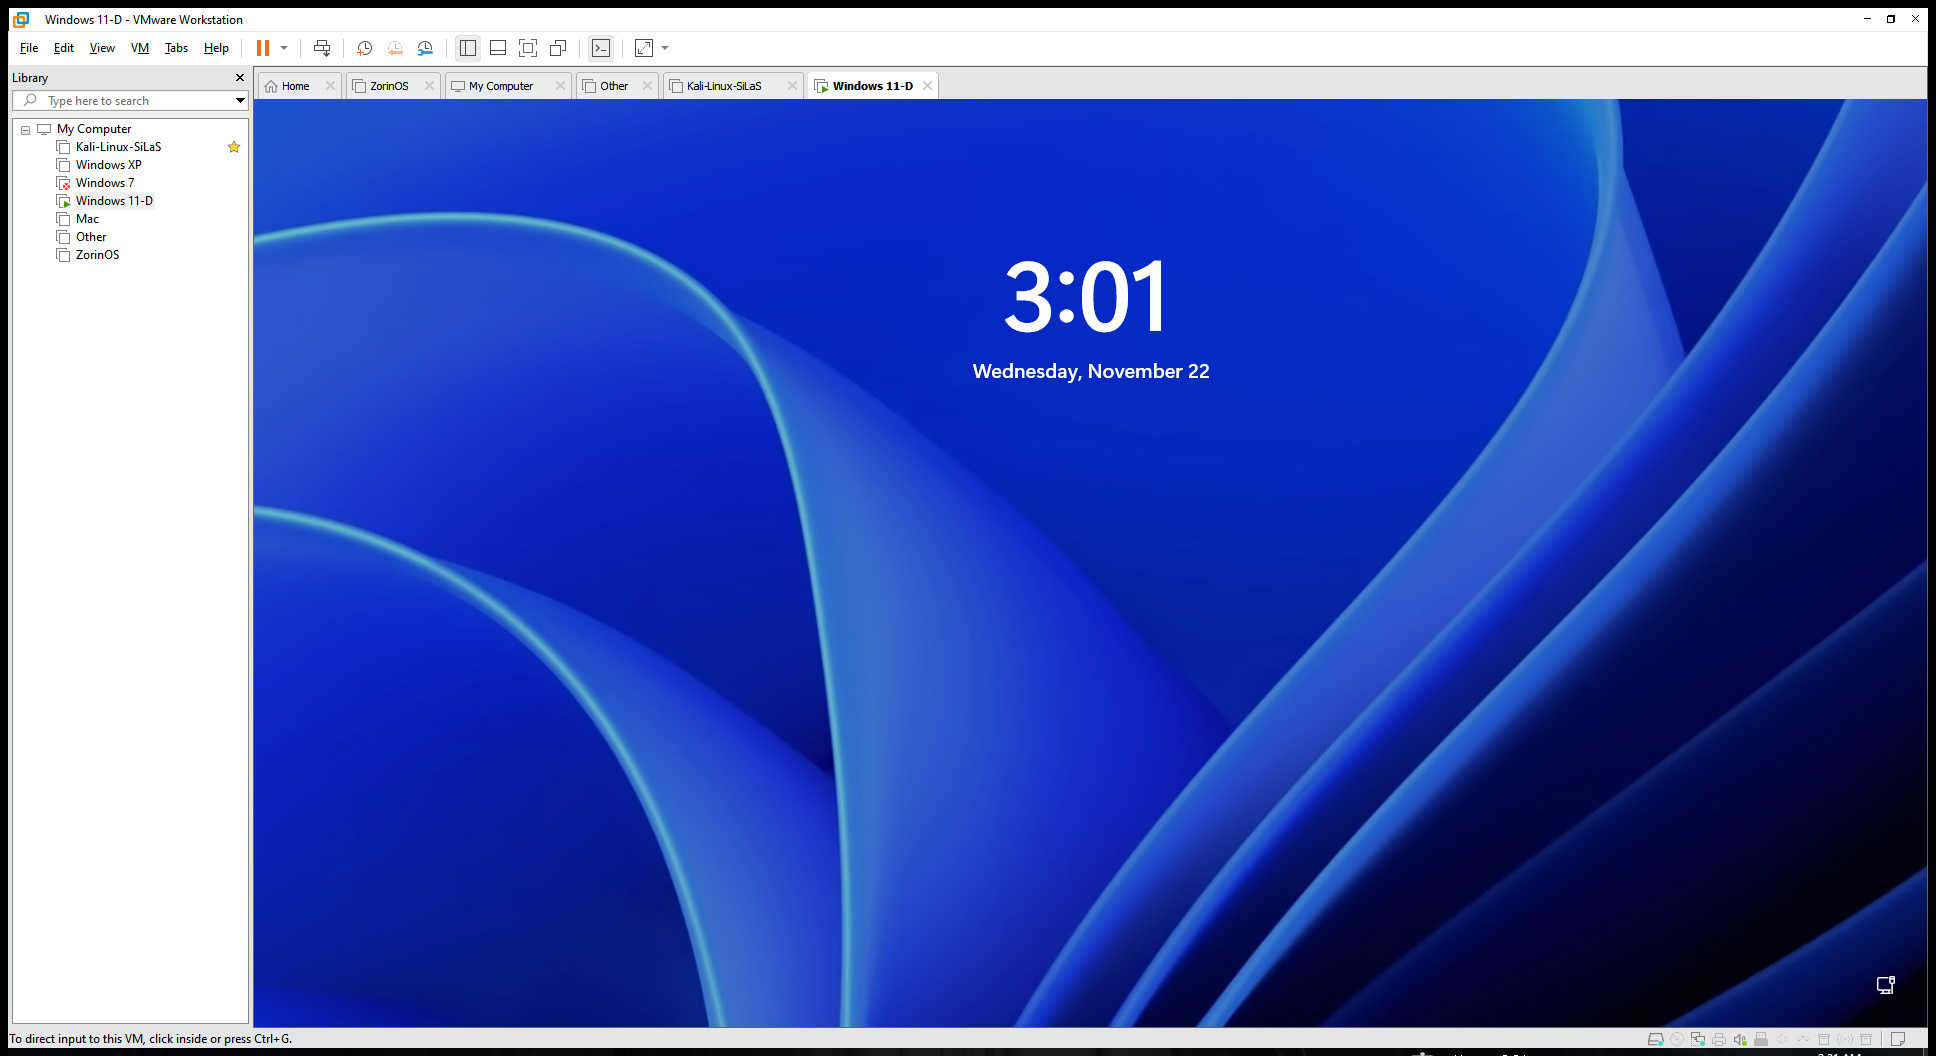Open the stretch guest dropdown arrow
Screen dimensions: 1936x1056
[665, 48]
